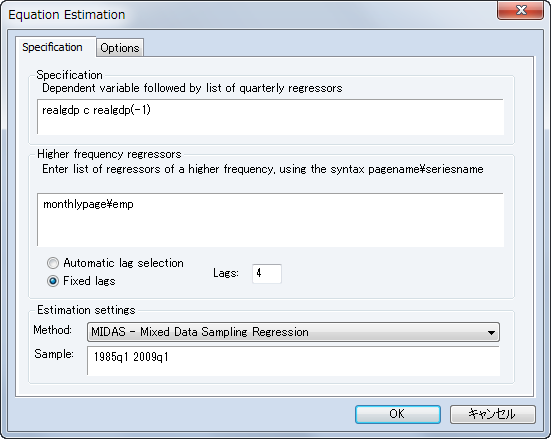This screenshot has height=439, width=551.
Task: Open the MIDAS Method combo box
Action: tap(293, 332)
